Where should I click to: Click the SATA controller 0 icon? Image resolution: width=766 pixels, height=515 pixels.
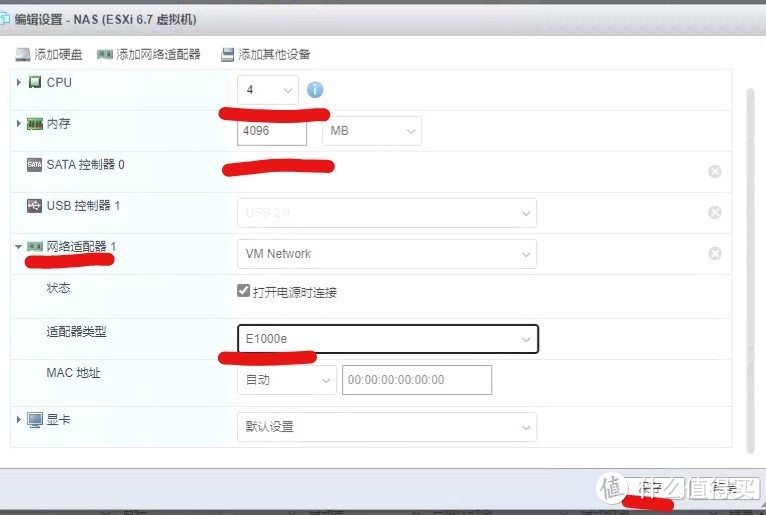tap(34, 165)
